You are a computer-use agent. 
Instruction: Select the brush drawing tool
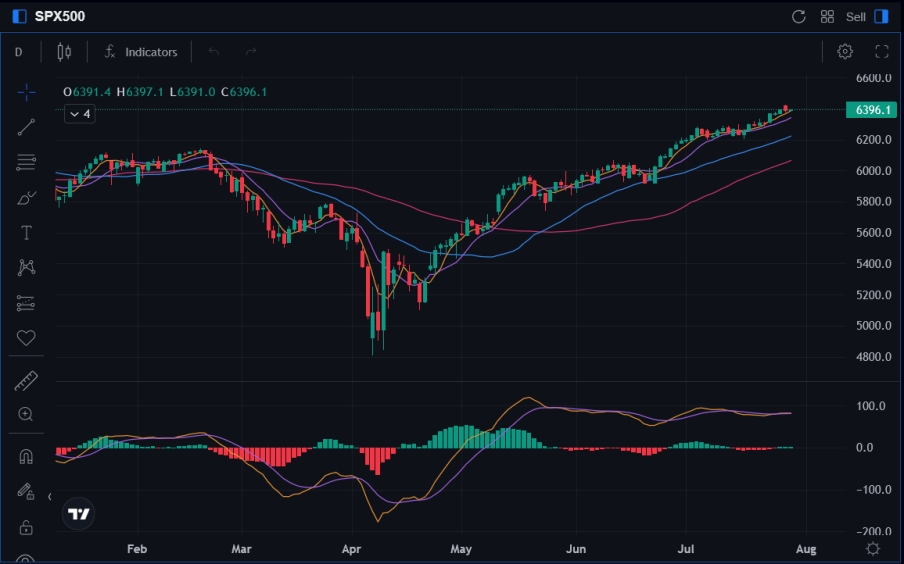(26, 198)
